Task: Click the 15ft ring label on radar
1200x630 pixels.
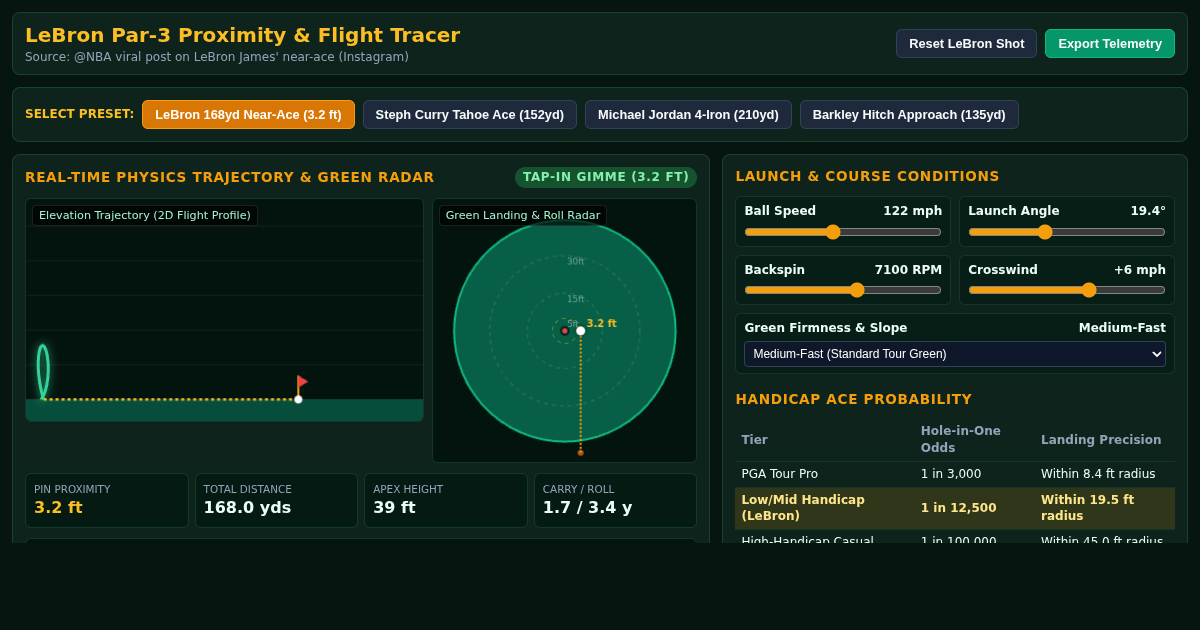Action: coord(576,299)
